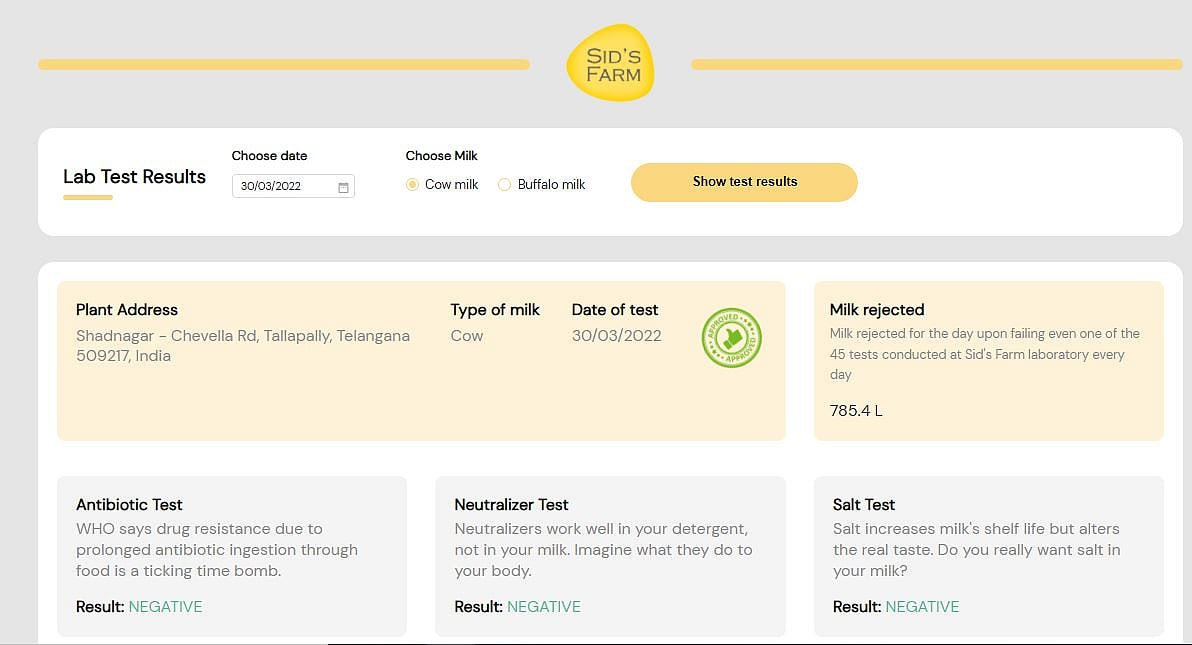
Task: Select the Buffalo milk option
Action: coord(505,185)
